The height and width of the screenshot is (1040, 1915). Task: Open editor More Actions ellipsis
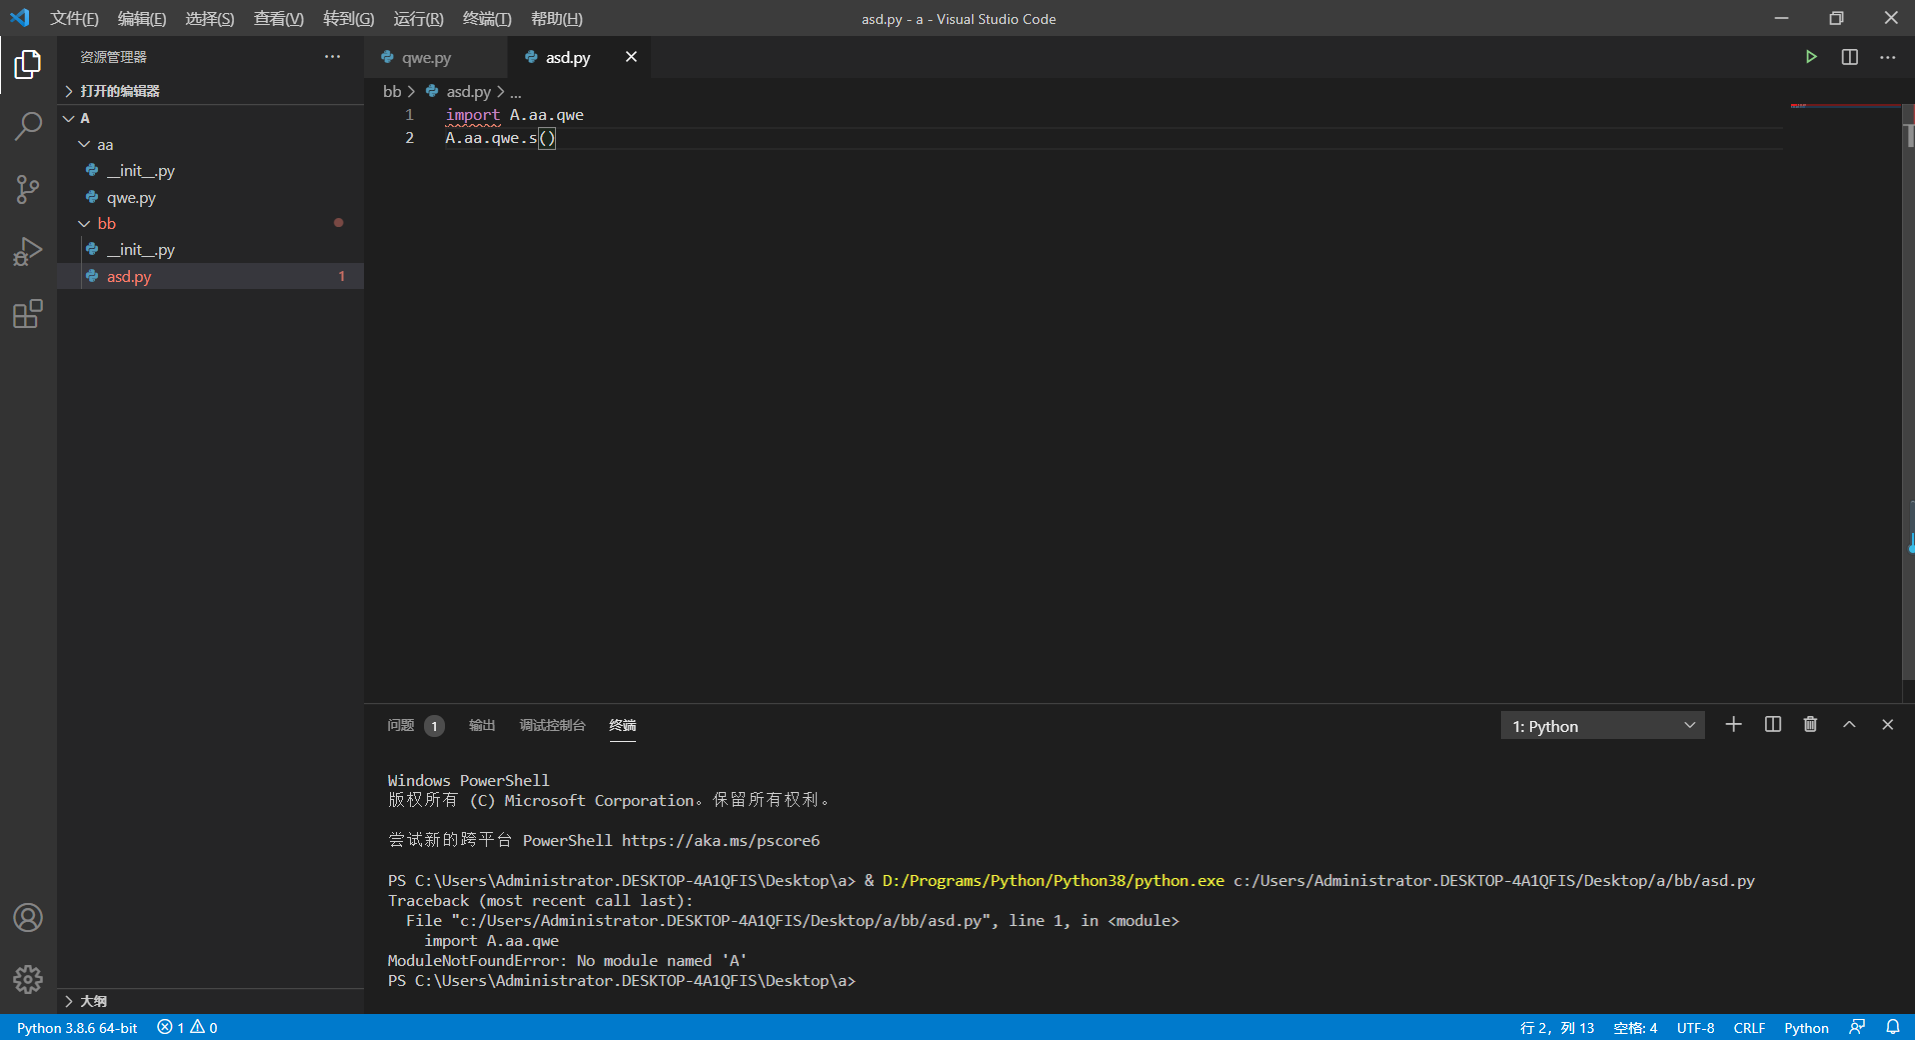click(x=1888, y=57)
